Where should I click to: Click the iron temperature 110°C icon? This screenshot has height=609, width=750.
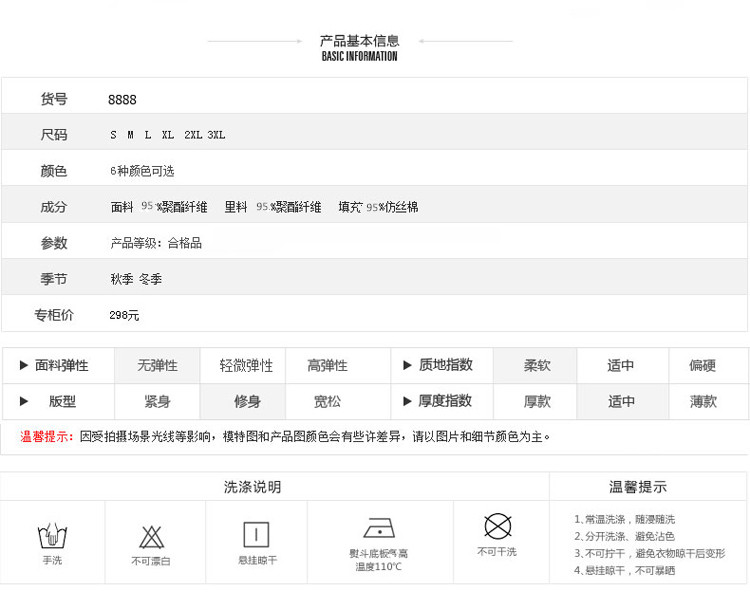[378, 529]
